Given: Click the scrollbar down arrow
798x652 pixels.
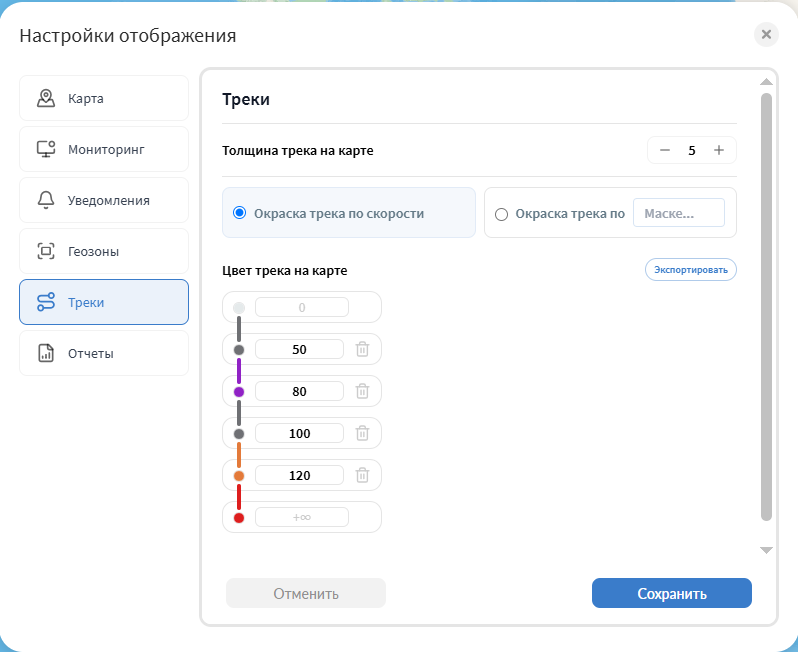Looking at the screenshot, I should tap(766, 550).
